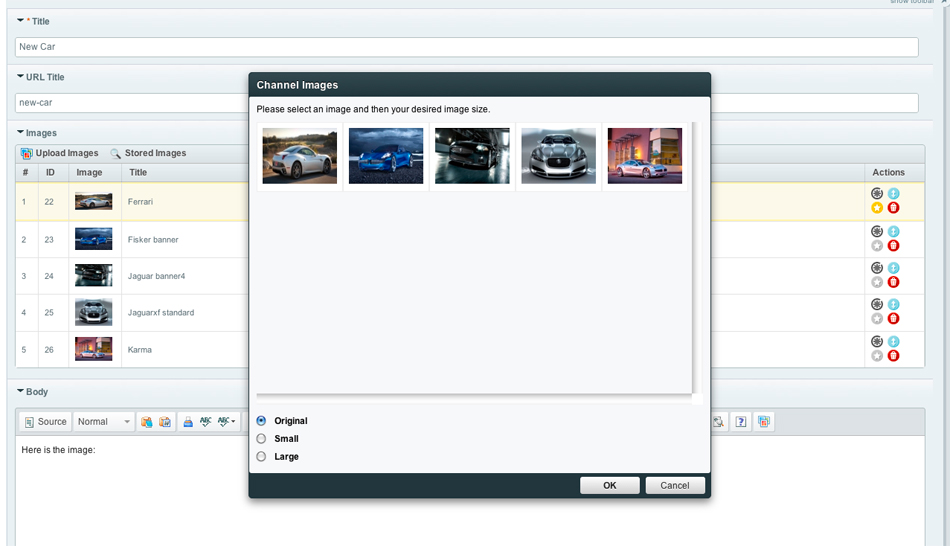
Task: Delete the Jaguarxf standard image
Action: [x=894, y=319]
